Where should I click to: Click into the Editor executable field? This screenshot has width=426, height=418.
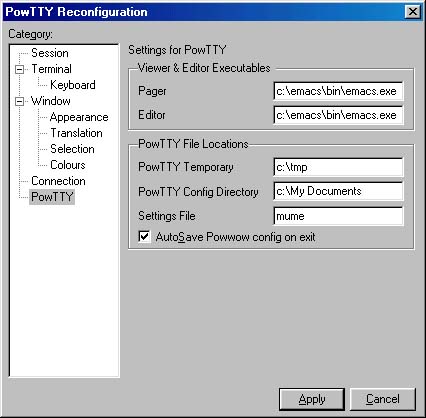click(338, 115)
